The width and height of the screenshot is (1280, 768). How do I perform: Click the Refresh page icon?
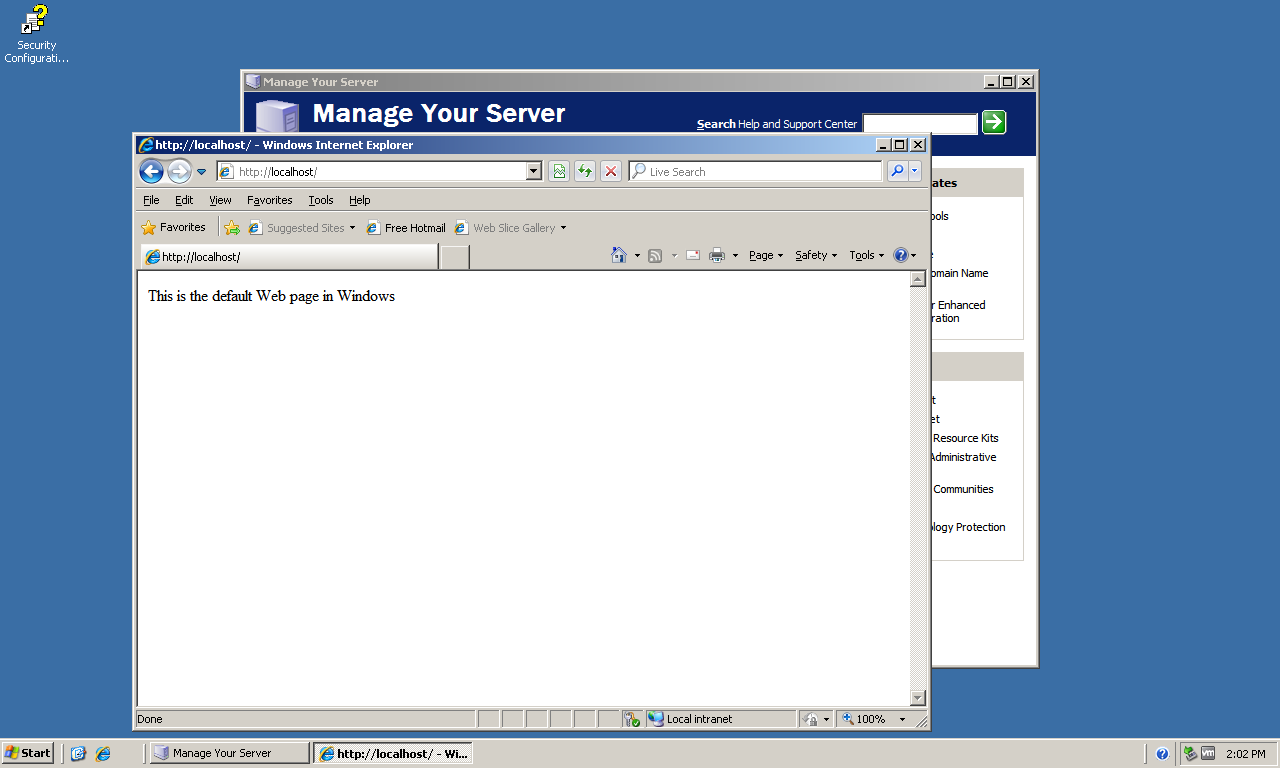(584, 171)
